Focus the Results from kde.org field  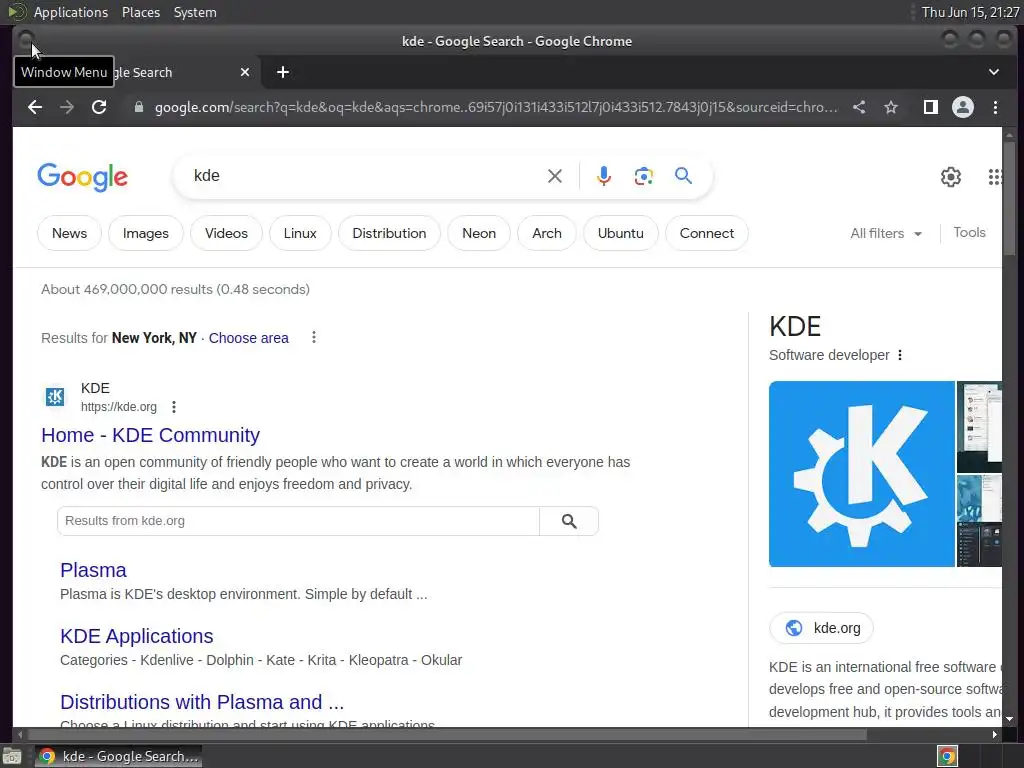pos(298,521)
